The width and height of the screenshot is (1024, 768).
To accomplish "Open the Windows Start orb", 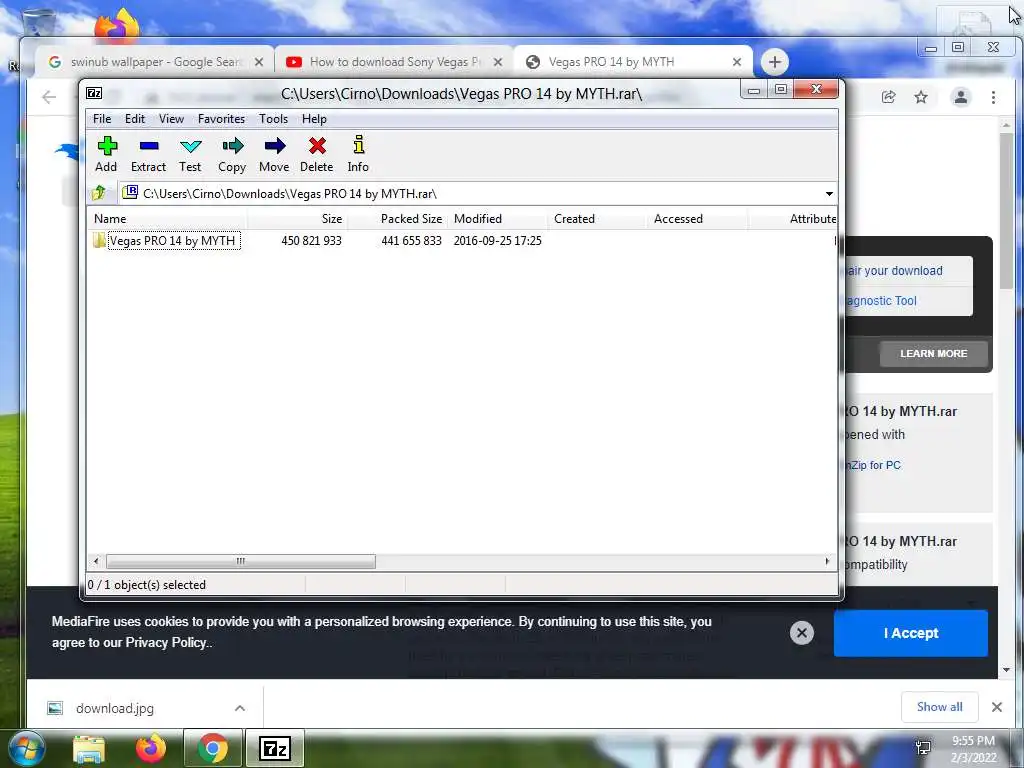I will point(27,748).
